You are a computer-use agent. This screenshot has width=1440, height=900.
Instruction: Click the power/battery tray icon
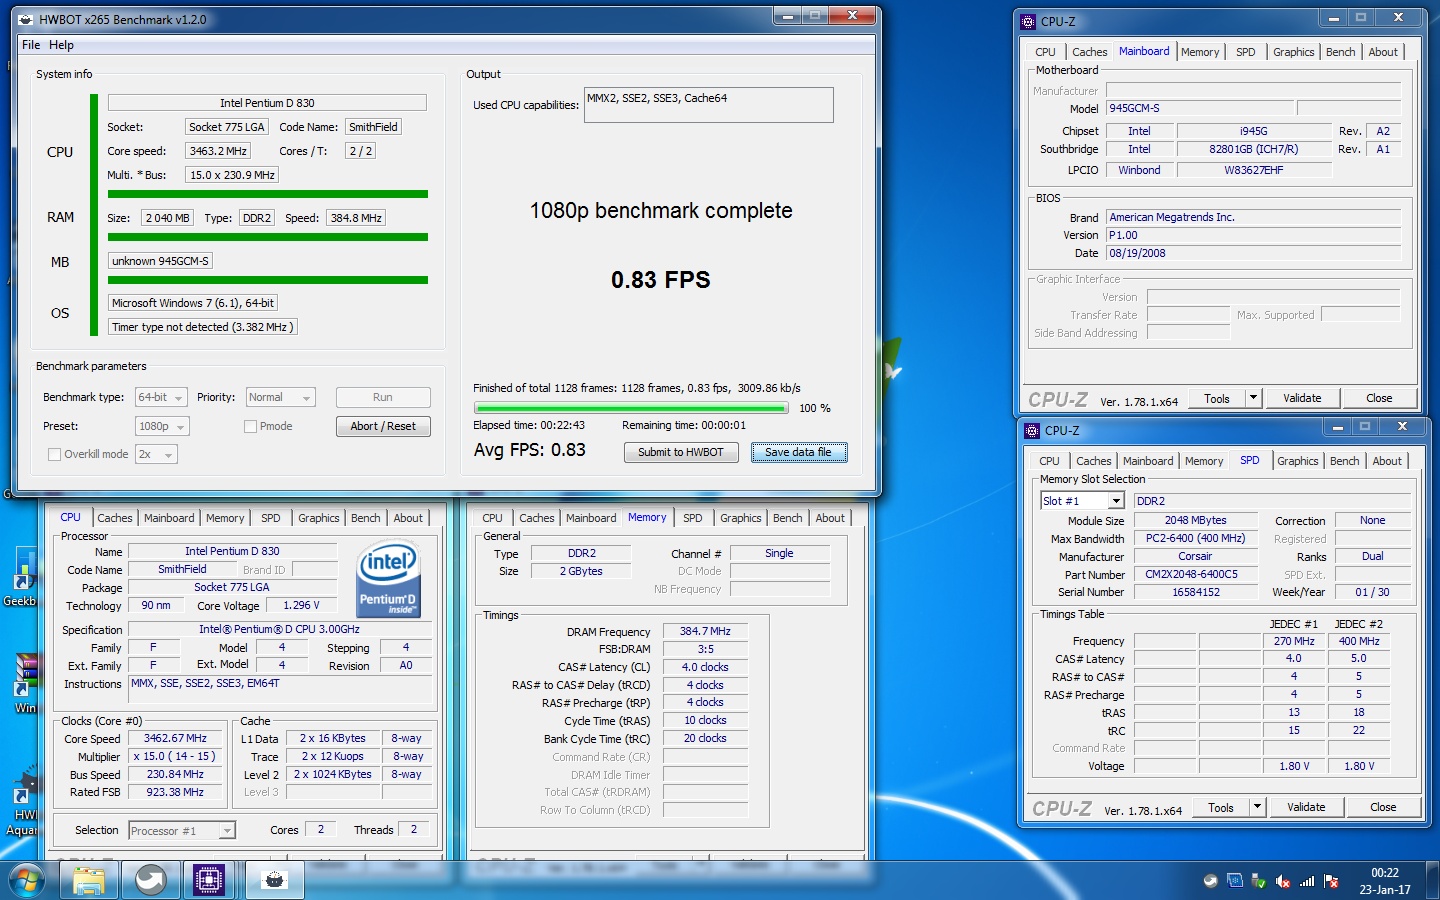point(1259,881)
